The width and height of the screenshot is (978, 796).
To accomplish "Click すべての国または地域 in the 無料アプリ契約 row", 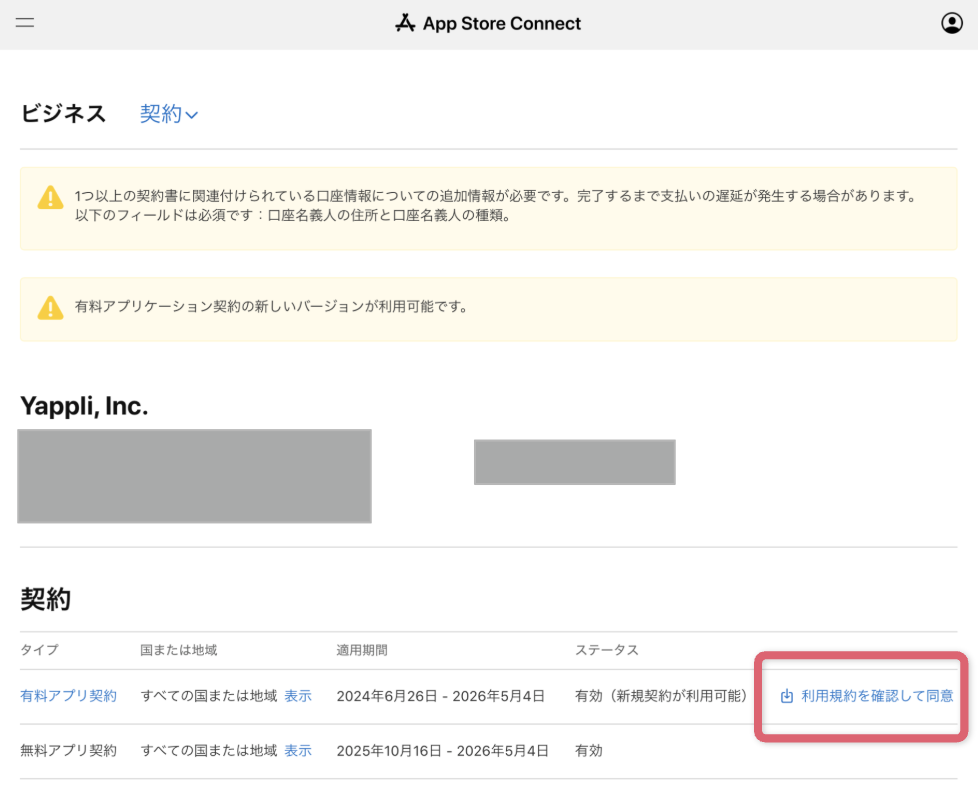I will tap(209, 750).
